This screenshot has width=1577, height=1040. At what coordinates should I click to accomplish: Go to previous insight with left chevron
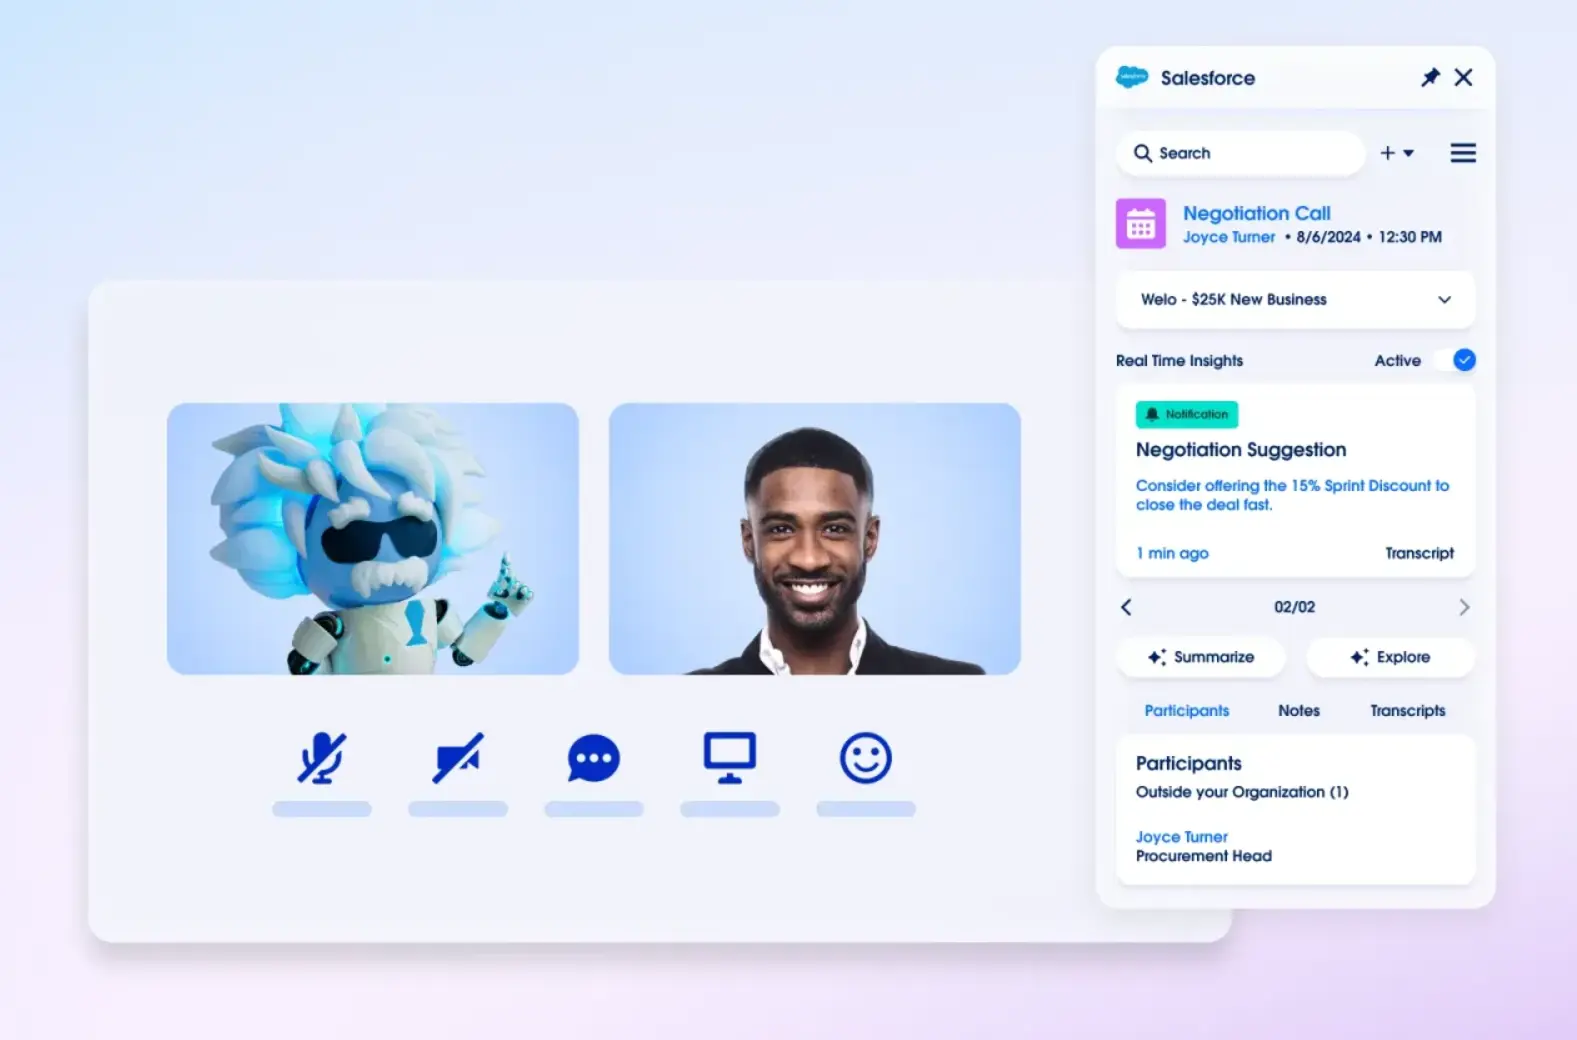pyautogui.click(x=1127, y=607)
